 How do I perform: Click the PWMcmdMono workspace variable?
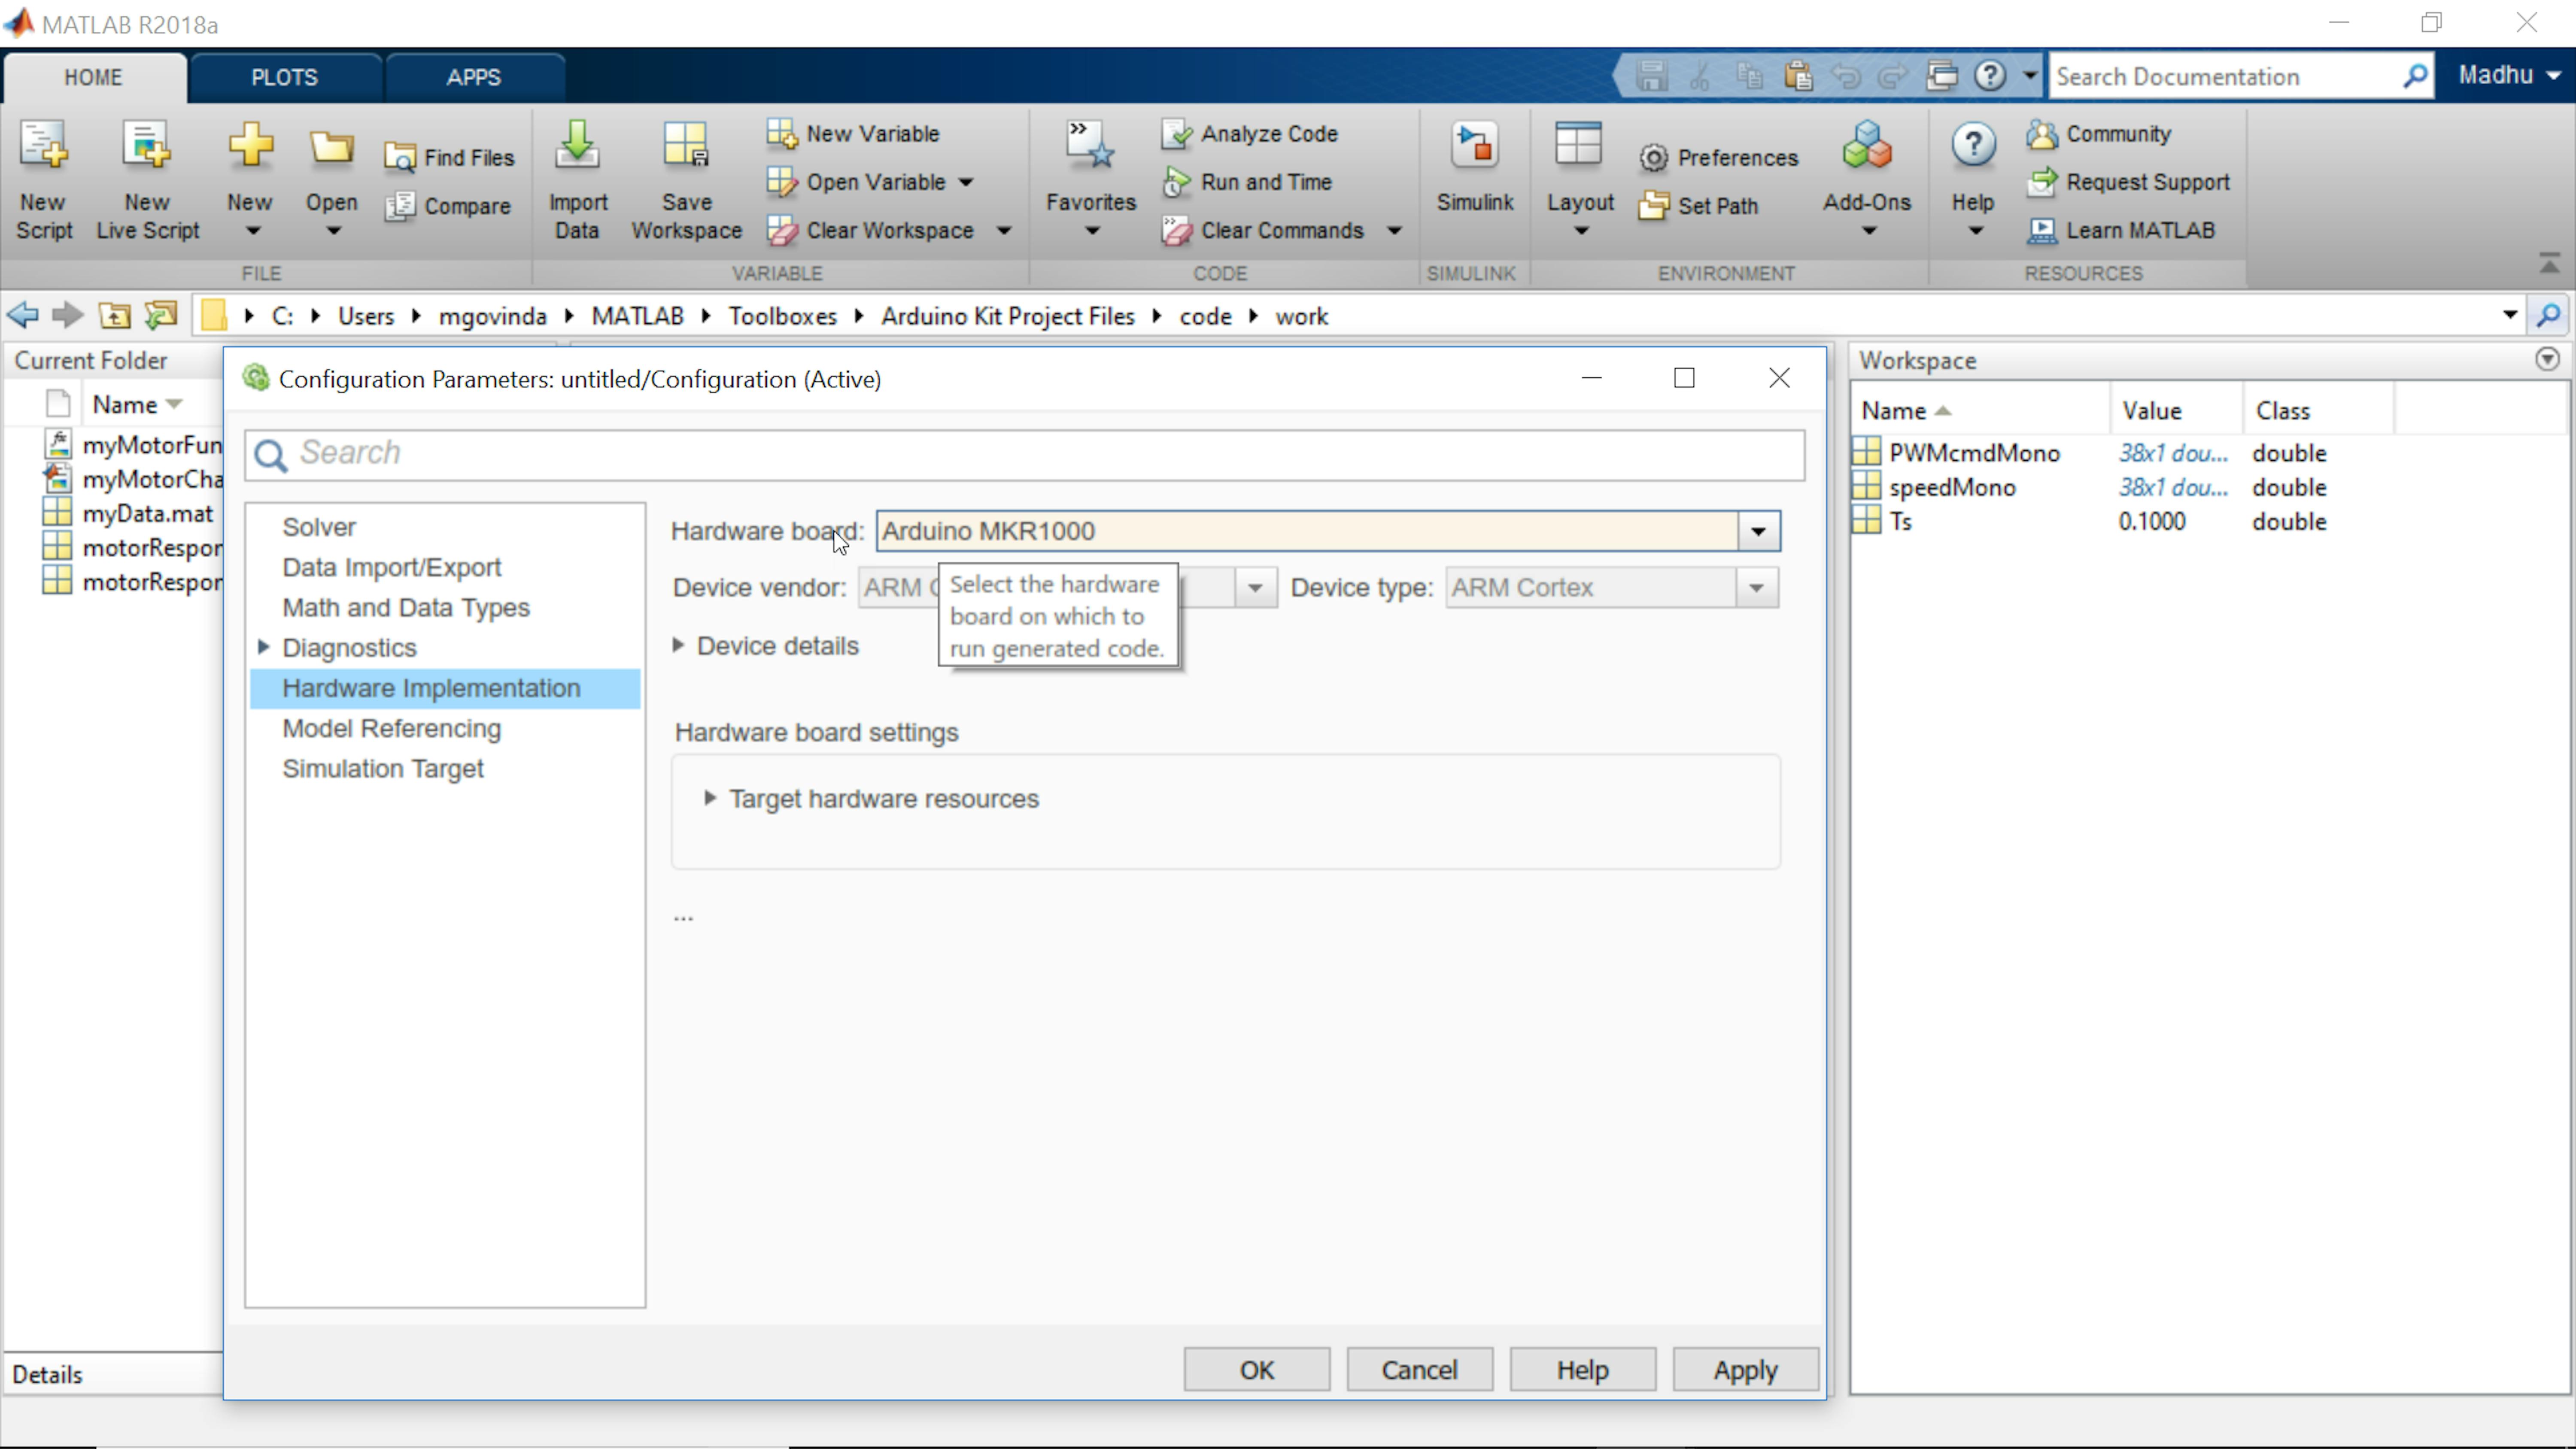(1974, 453)
